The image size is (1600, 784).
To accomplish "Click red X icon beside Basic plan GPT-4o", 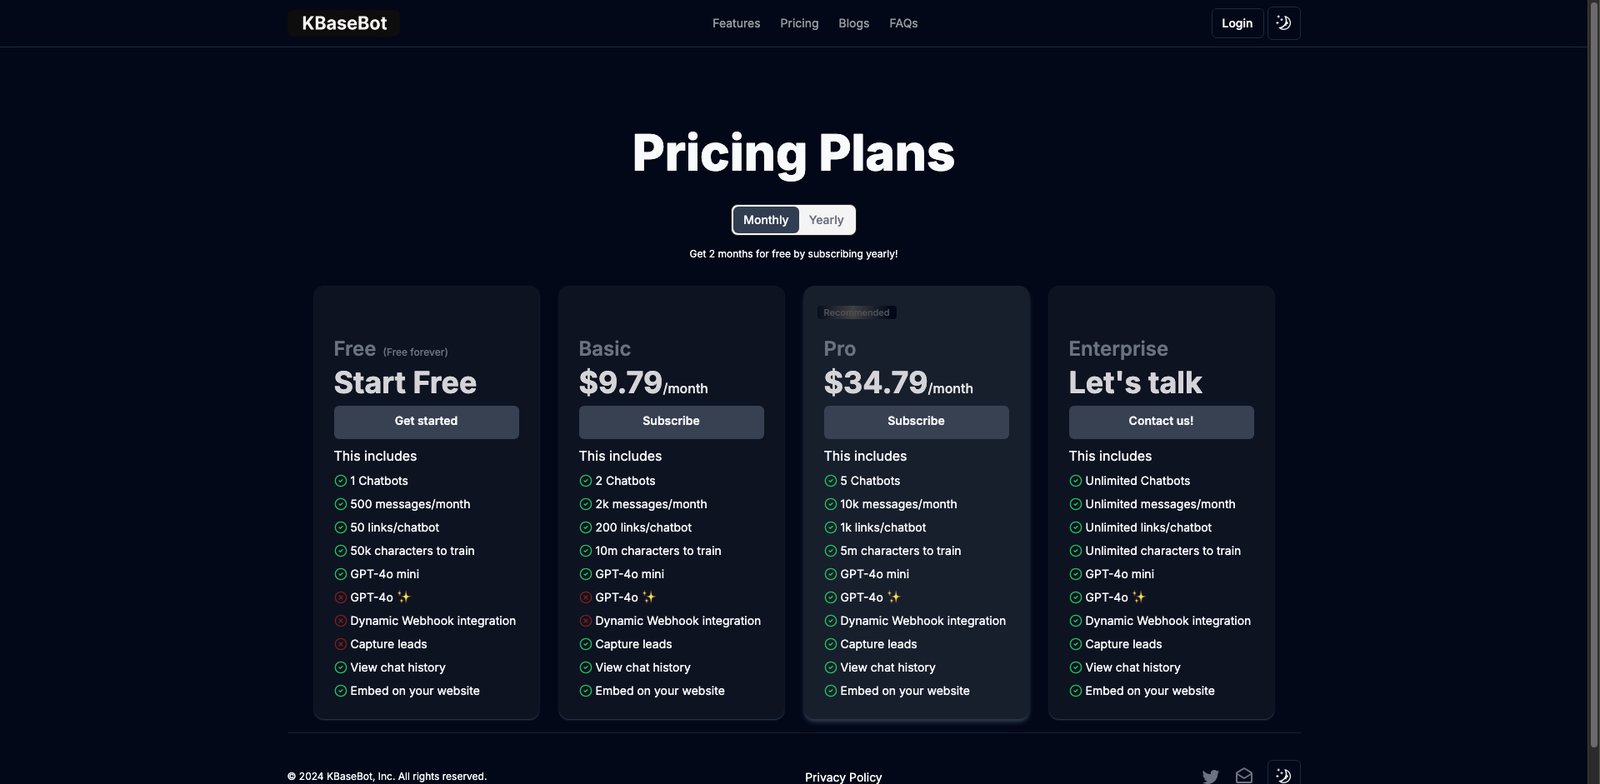I will 585,598.
